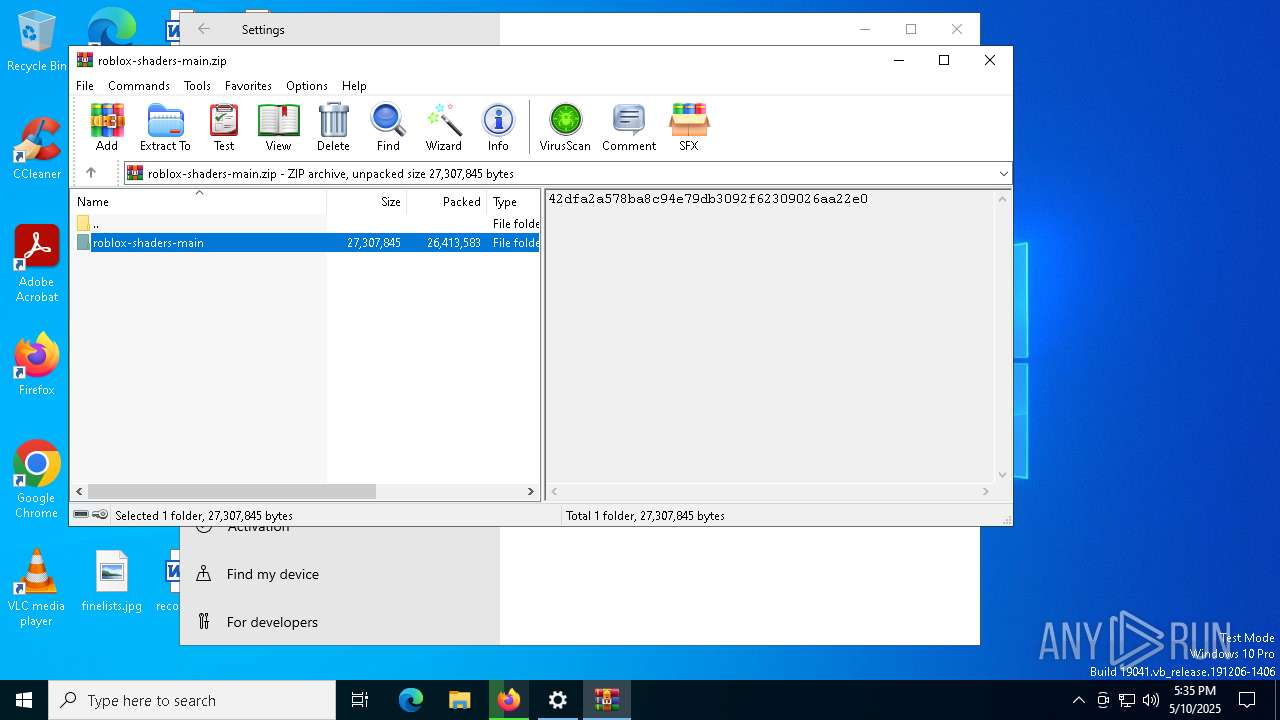Open the Help menu
Viewport: 1280px width, 720px height.
354,86
